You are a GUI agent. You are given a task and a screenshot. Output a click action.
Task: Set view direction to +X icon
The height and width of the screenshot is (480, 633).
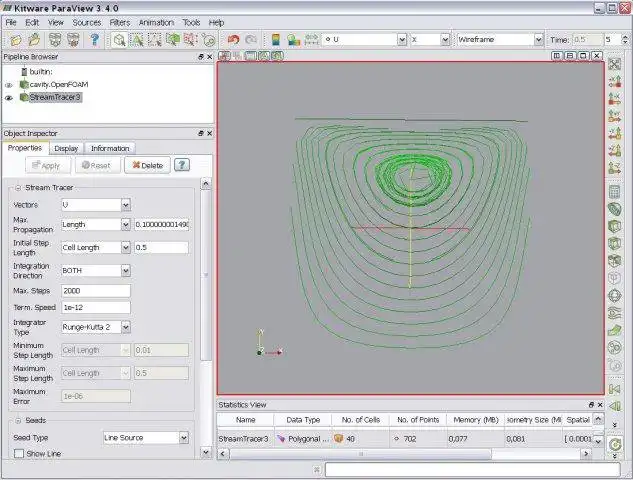614,82
